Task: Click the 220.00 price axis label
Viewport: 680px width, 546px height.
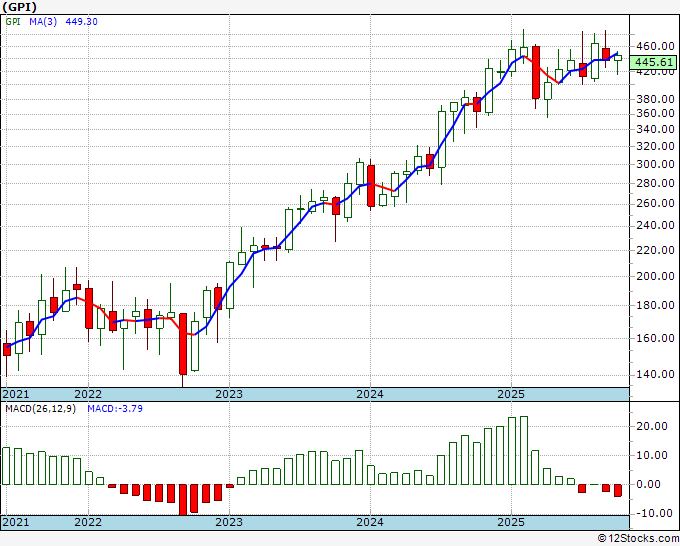Action: [x=655, y=250]
